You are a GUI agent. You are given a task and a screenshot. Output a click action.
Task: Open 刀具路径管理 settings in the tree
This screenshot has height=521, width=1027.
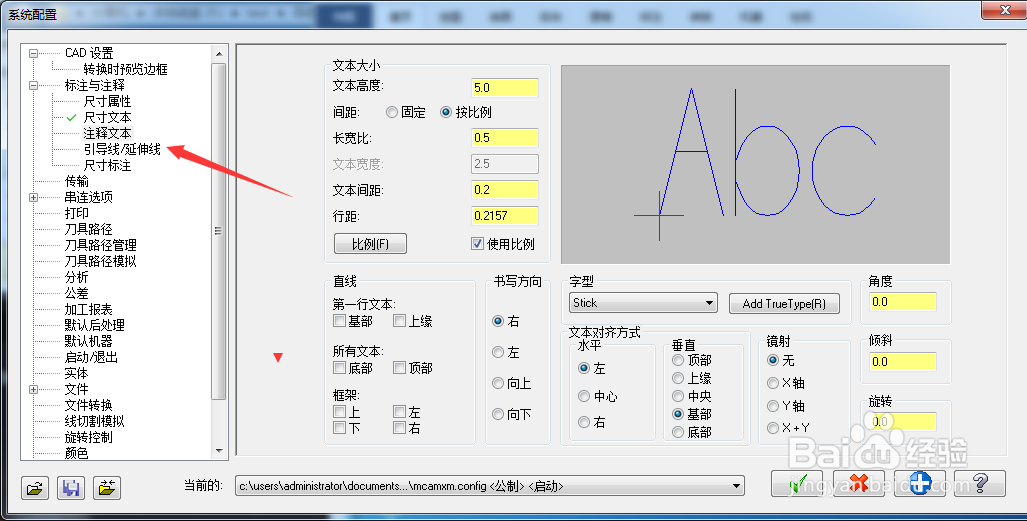(100, 246)
